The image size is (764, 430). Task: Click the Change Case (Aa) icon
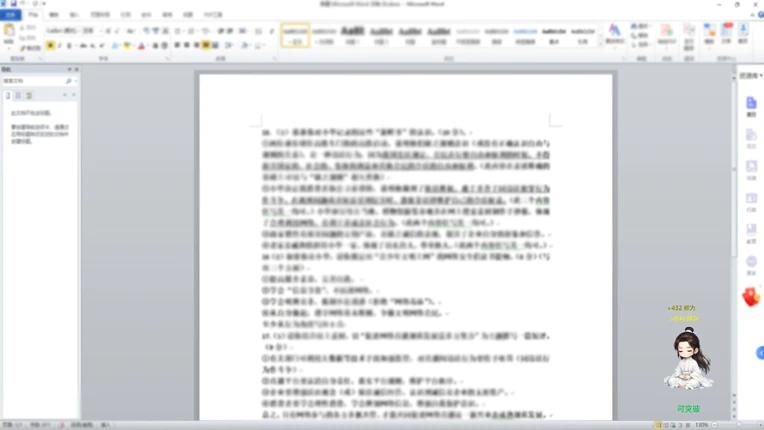131,31
